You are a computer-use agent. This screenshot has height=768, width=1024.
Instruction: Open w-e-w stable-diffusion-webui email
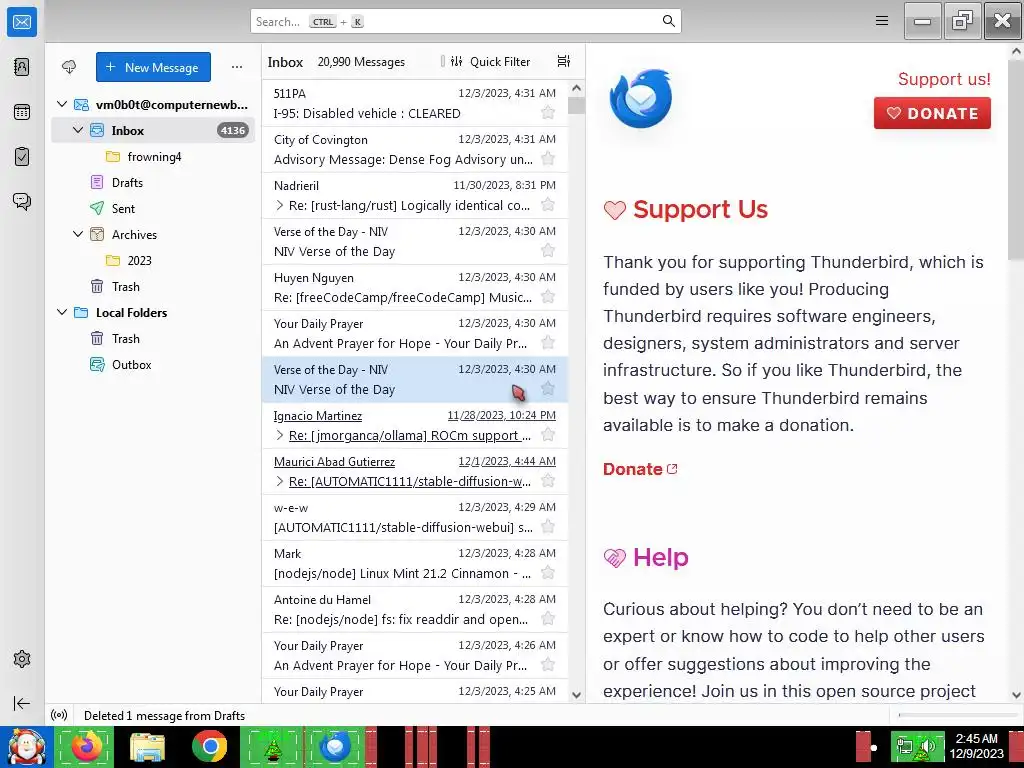[x=415, y=517]
